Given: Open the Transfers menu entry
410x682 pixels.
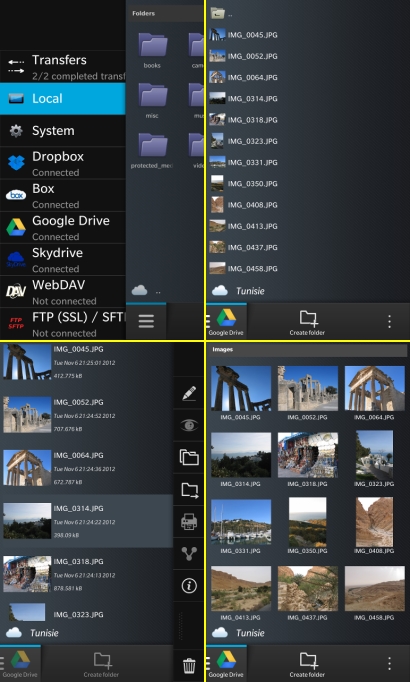Looking at the screenshot, I should [x=63, y=67].
